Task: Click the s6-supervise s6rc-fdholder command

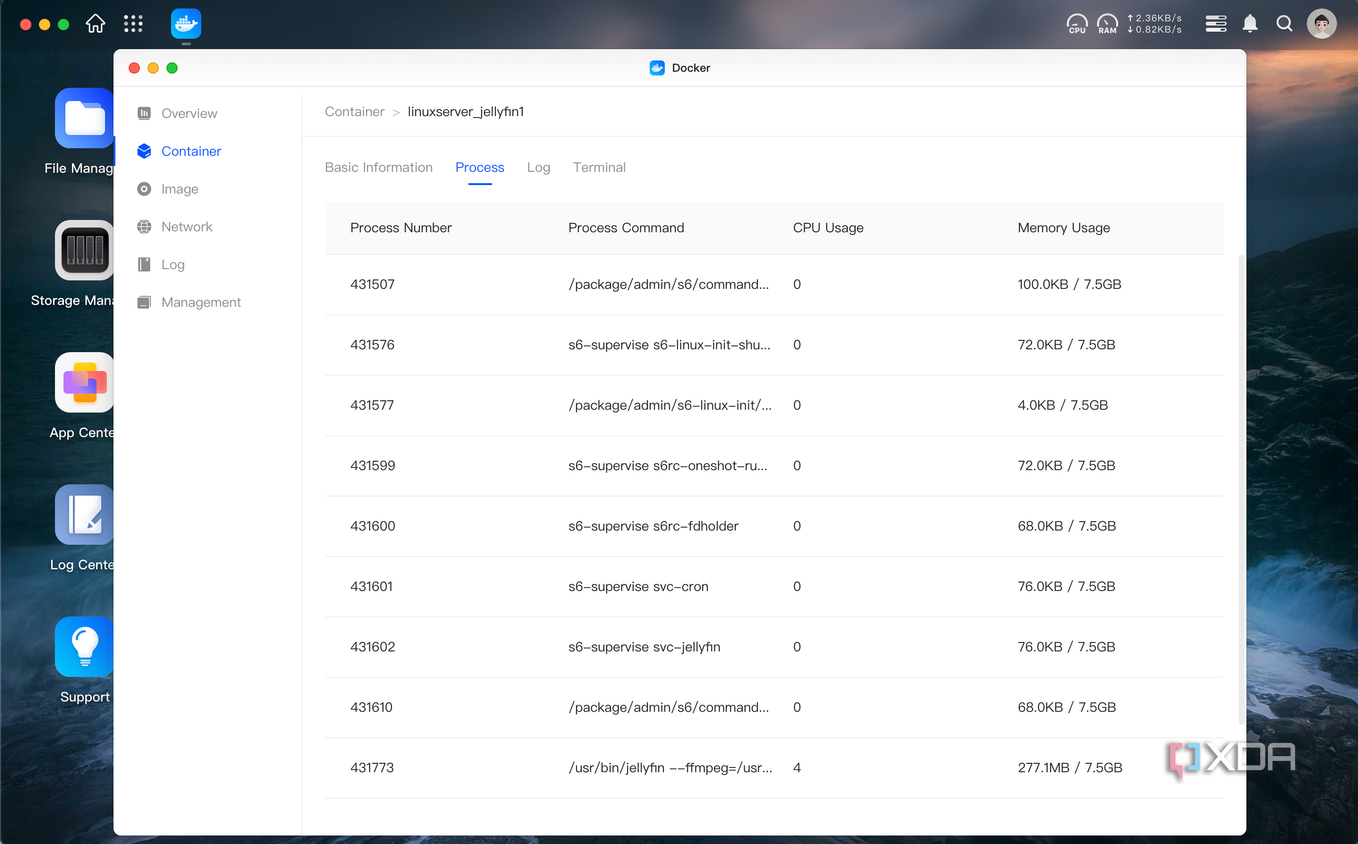Action: click(653, 526)
